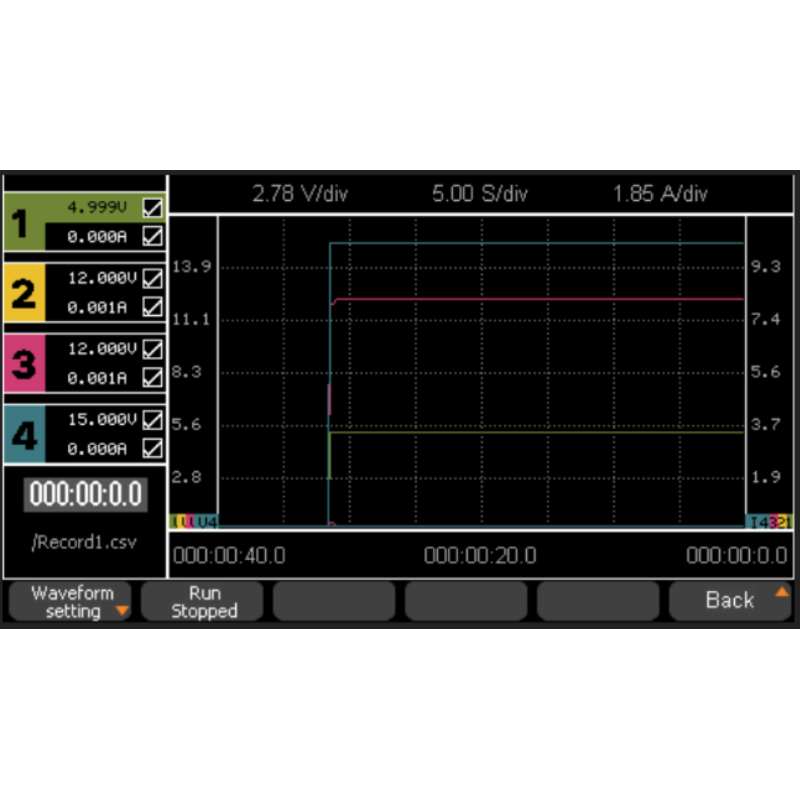Select the pink channel 3 badge
The height and width of the screenshot is (800, 800).
pos(24,364)
